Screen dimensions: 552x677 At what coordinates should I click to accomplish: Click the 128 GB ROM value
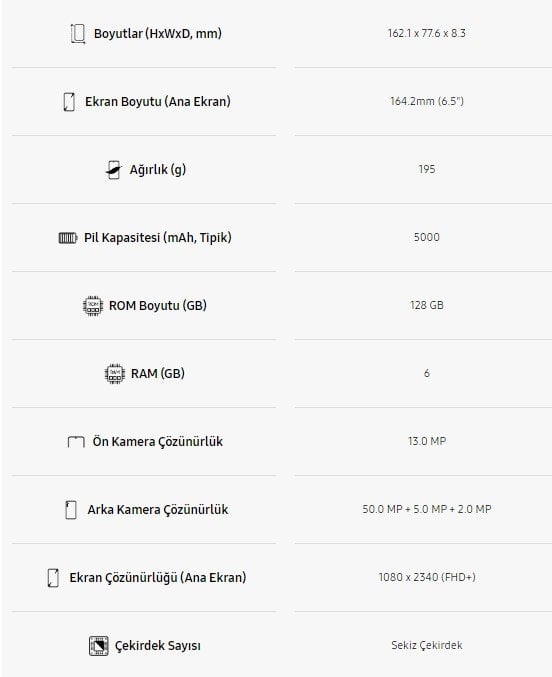427,305
